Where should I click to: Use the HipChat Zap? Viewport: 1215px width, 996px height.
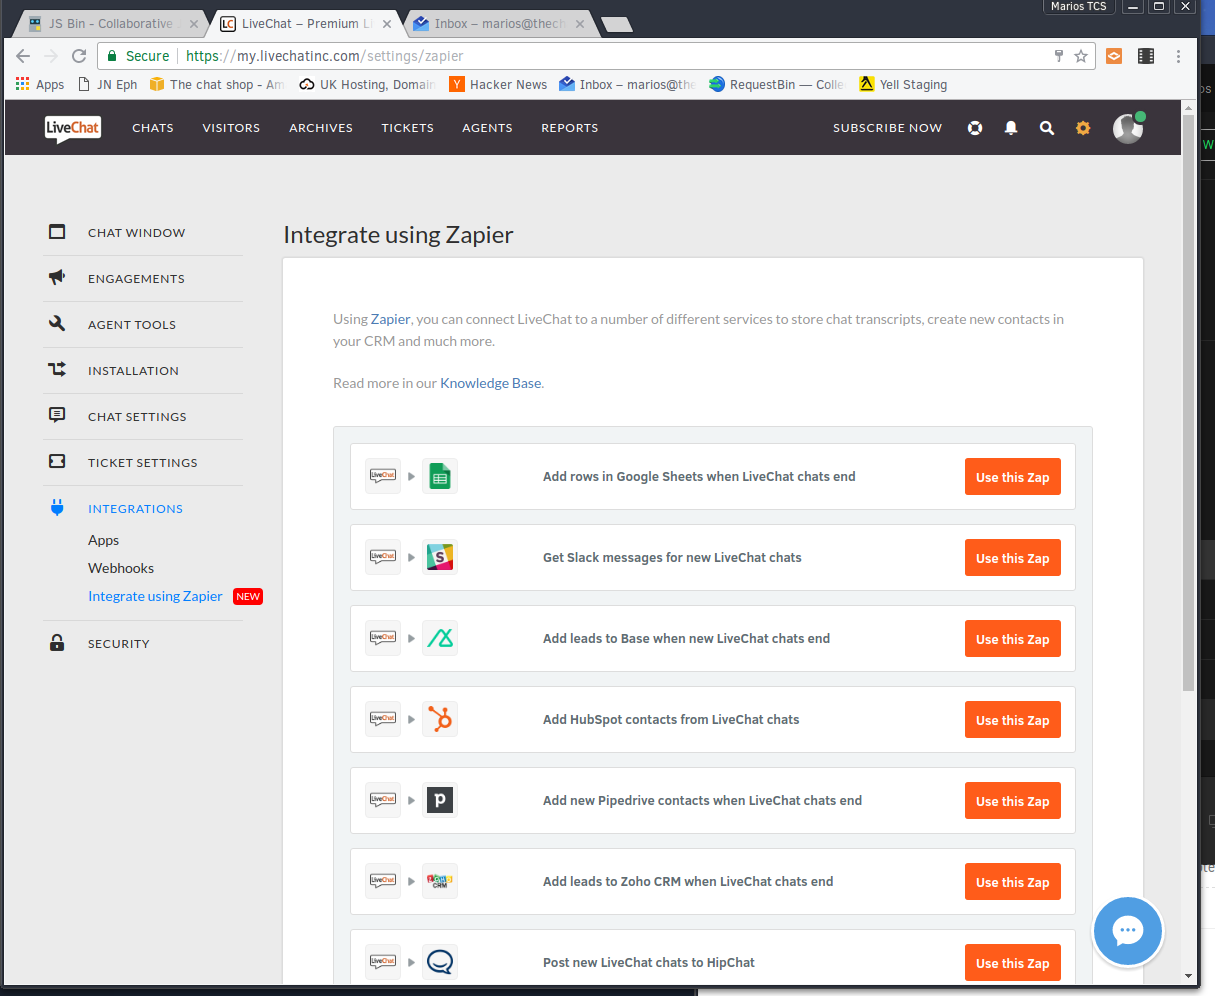click(x=1013, y=963)
